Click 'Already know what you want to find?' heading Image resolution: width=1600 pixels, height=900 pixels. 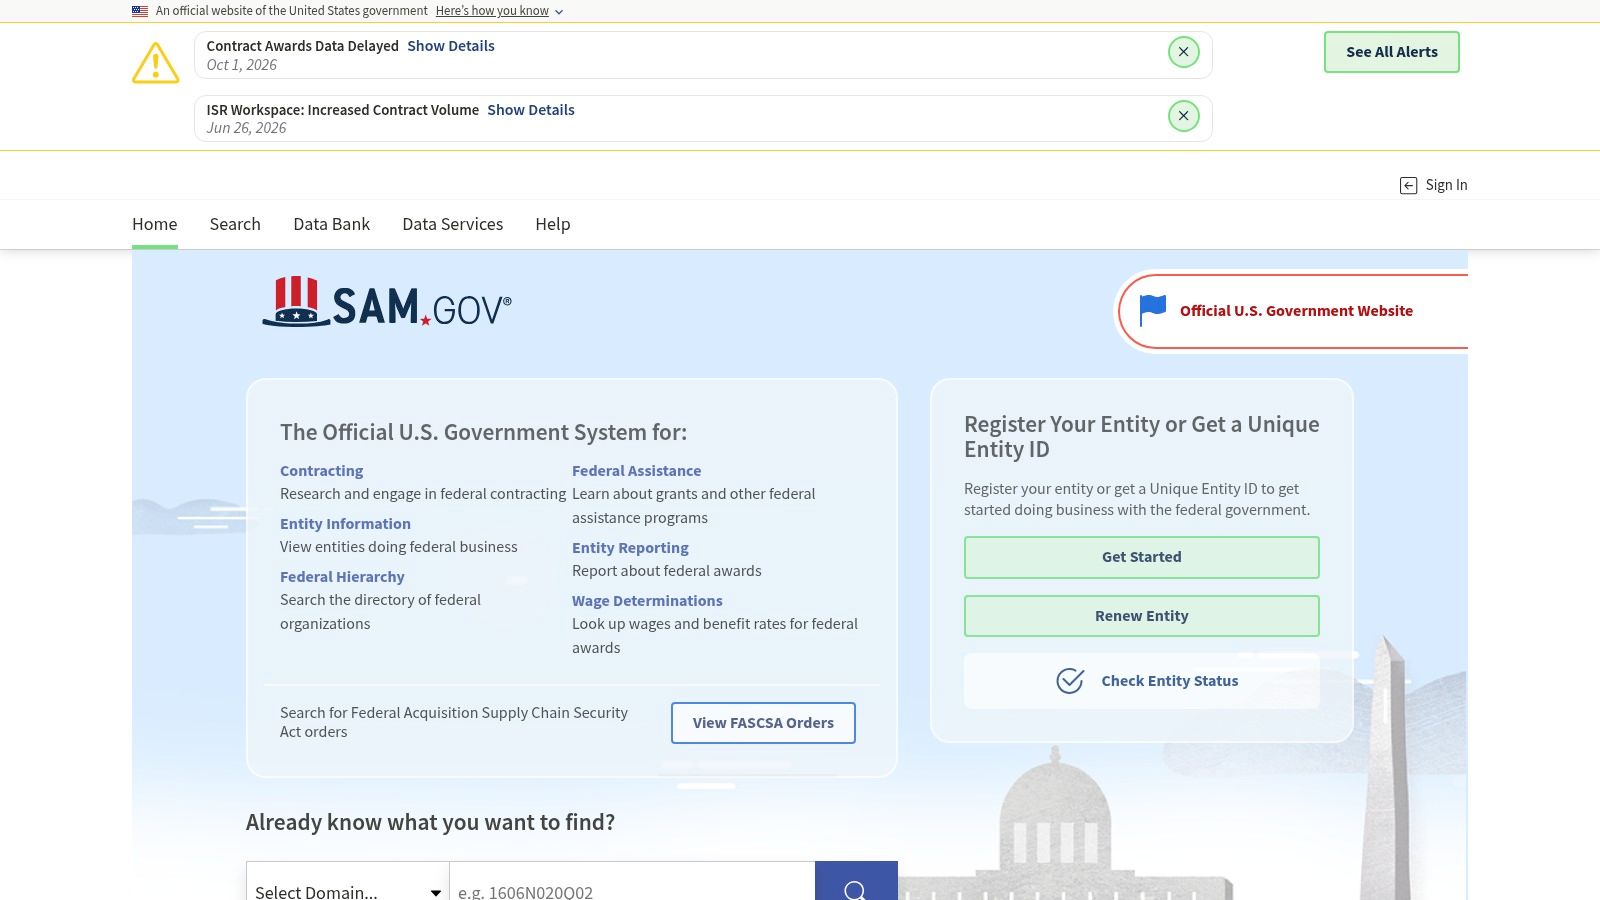(x=430, y=822)
